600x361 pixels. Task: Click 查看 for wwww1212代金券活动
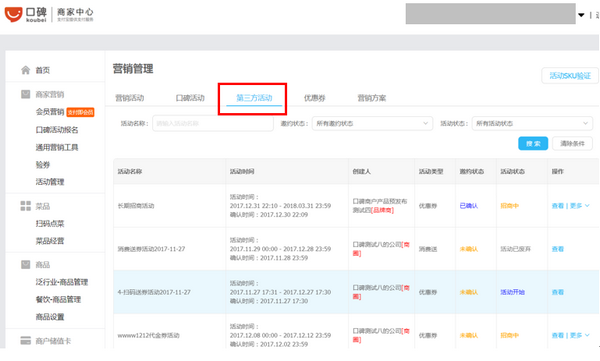click(558, 335)
